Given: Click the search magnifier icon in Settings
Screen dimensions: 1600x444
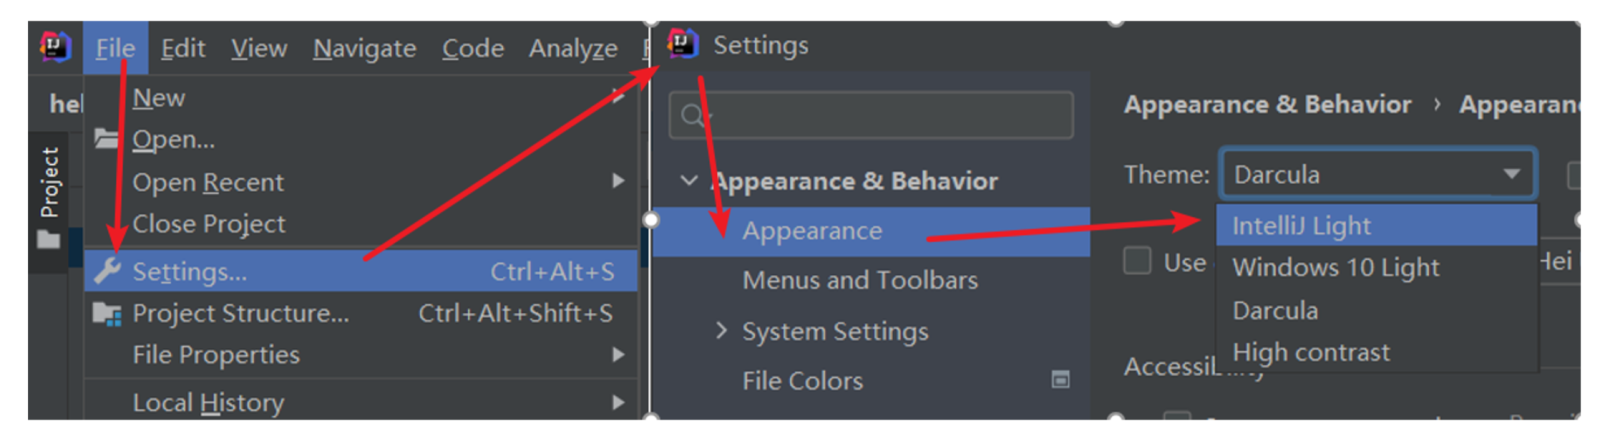Looking at the screenshot, I should coord(692,116).
